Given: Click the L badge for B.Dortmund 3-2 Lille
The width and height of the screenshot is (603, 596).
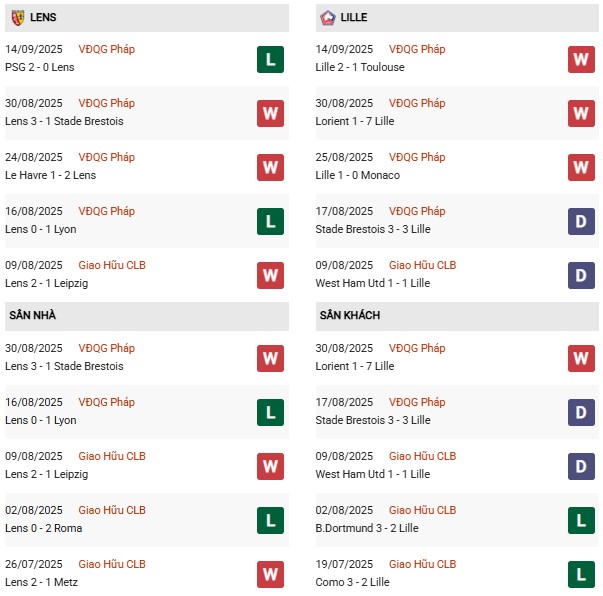Looking at the screenshot, I should pos(581,521).
